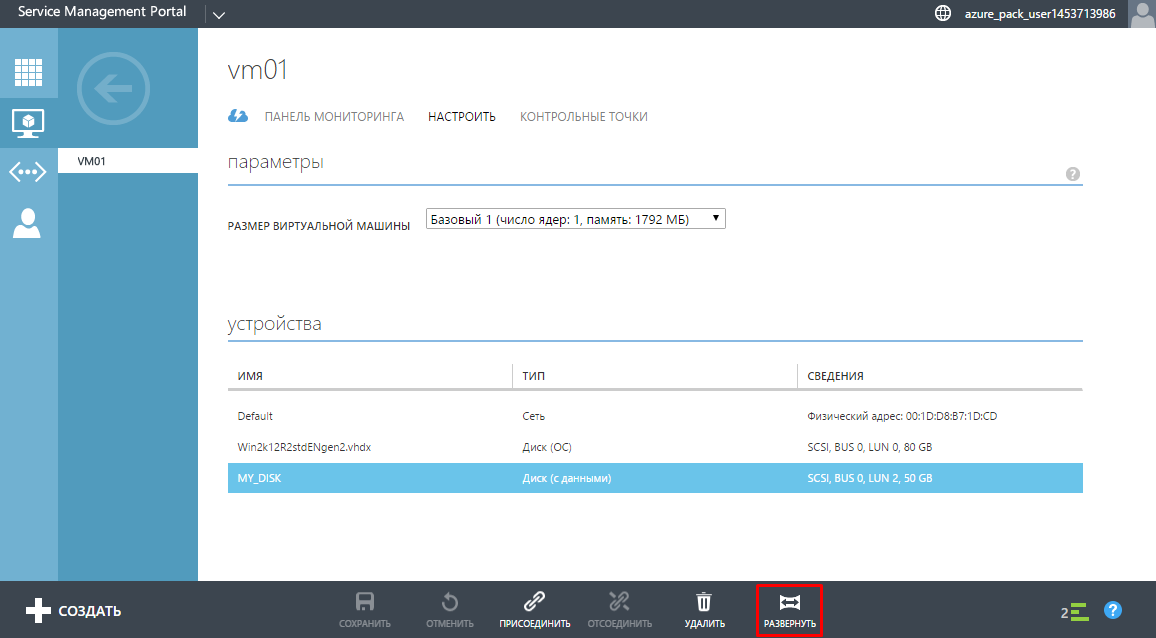Open the language globe icon
The image size is (1156, 638).
(x=942, y=14)
